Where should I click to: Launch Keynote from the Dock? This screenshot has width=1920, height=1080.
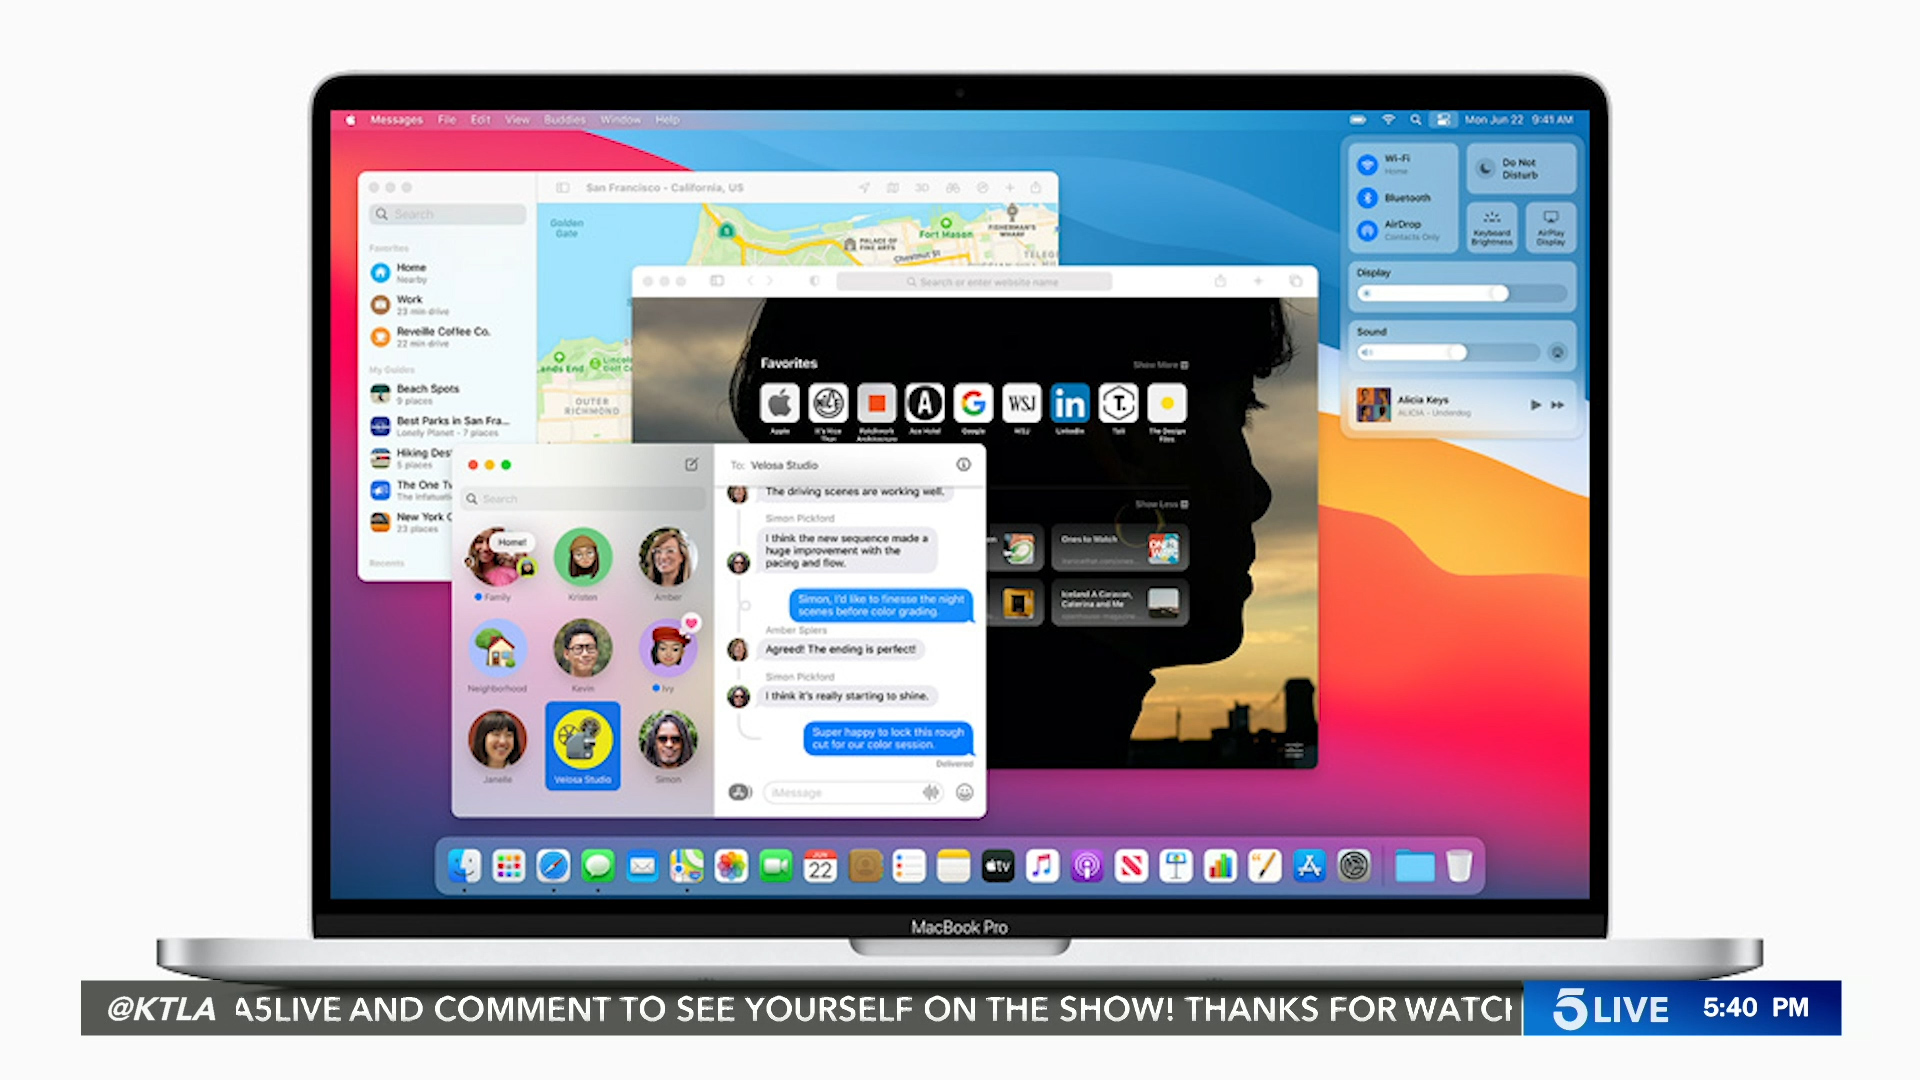[x=1176, y=866]
